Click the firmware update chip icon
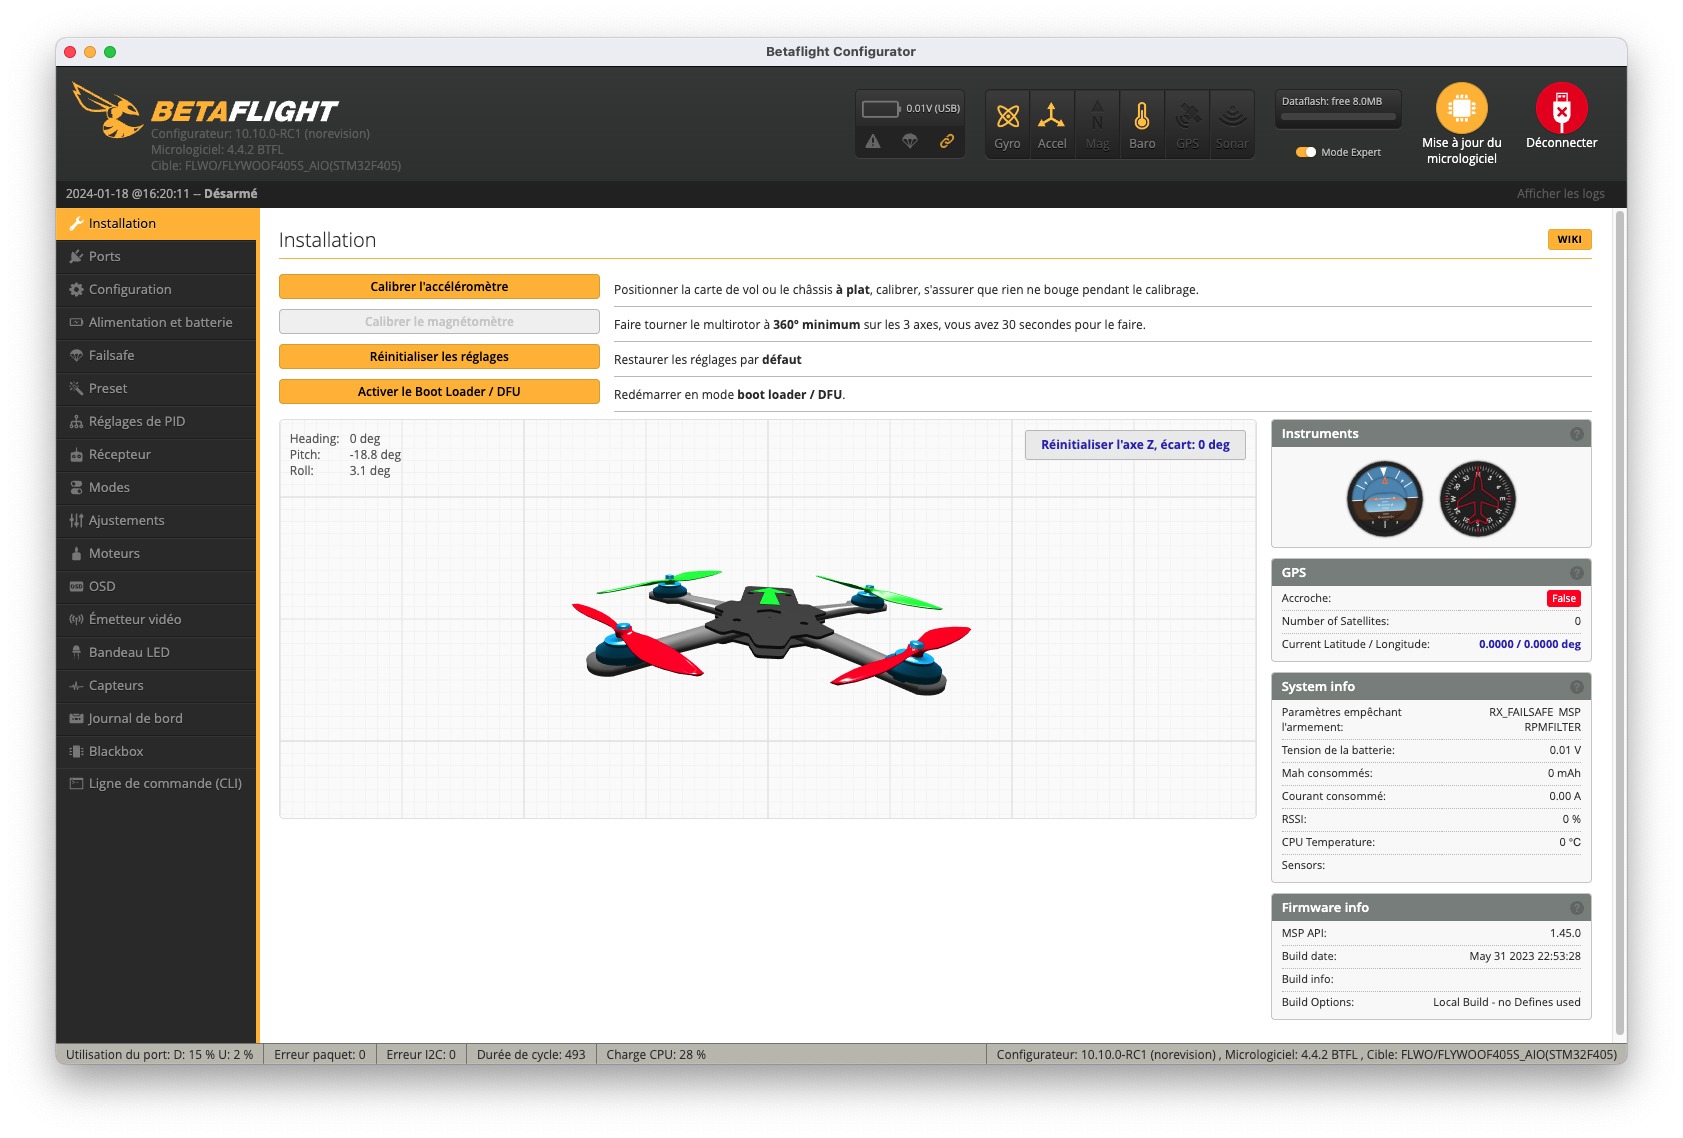 pos(1461,108)
